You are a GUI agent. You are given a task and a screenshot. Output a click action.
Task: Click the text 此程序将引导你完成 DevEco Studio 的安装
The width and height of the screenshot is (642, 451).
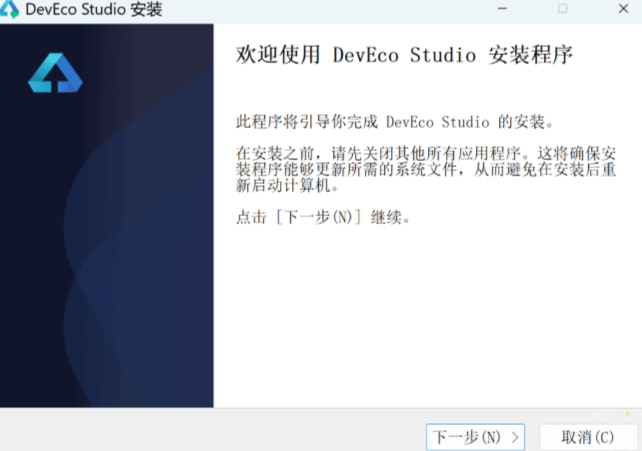[395, 122]
